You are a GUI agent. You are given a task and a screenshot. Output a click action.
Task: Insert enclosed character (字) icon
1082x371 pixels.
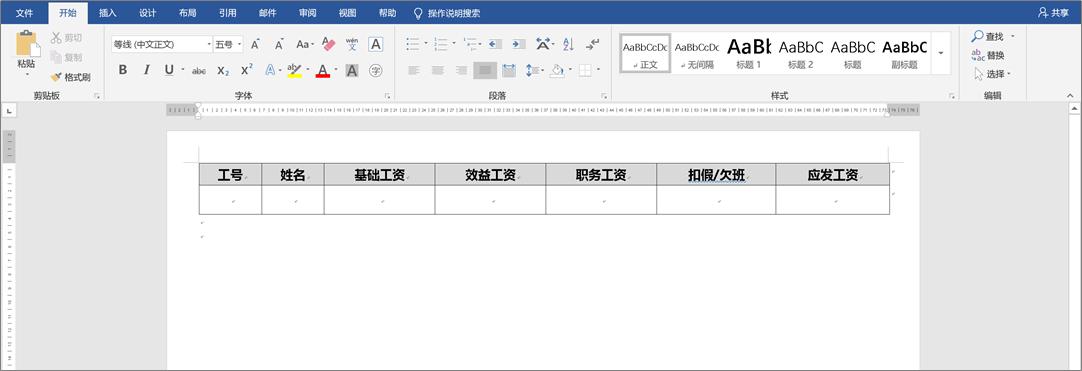(x=375, y=70)
